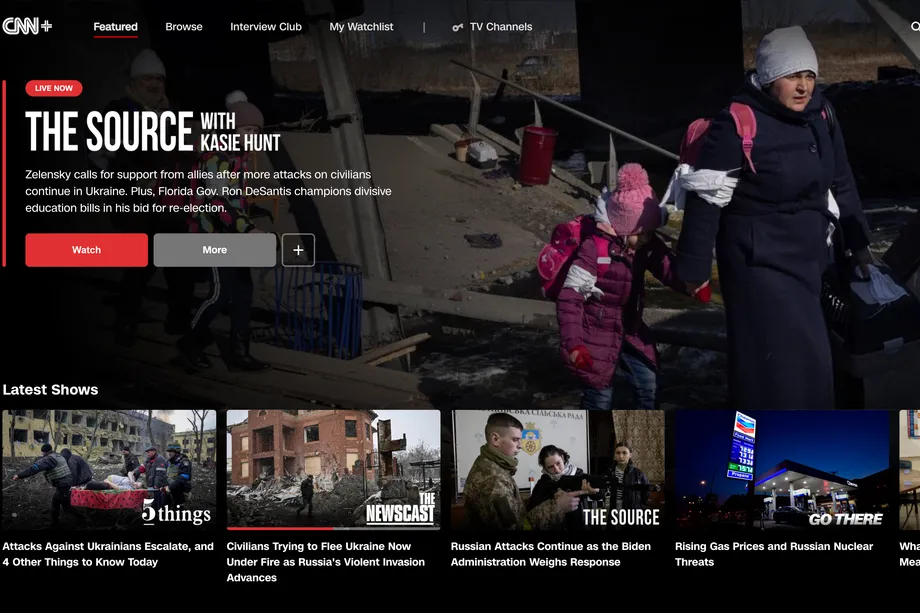Go to Interview Club

(x=266, y=26)
